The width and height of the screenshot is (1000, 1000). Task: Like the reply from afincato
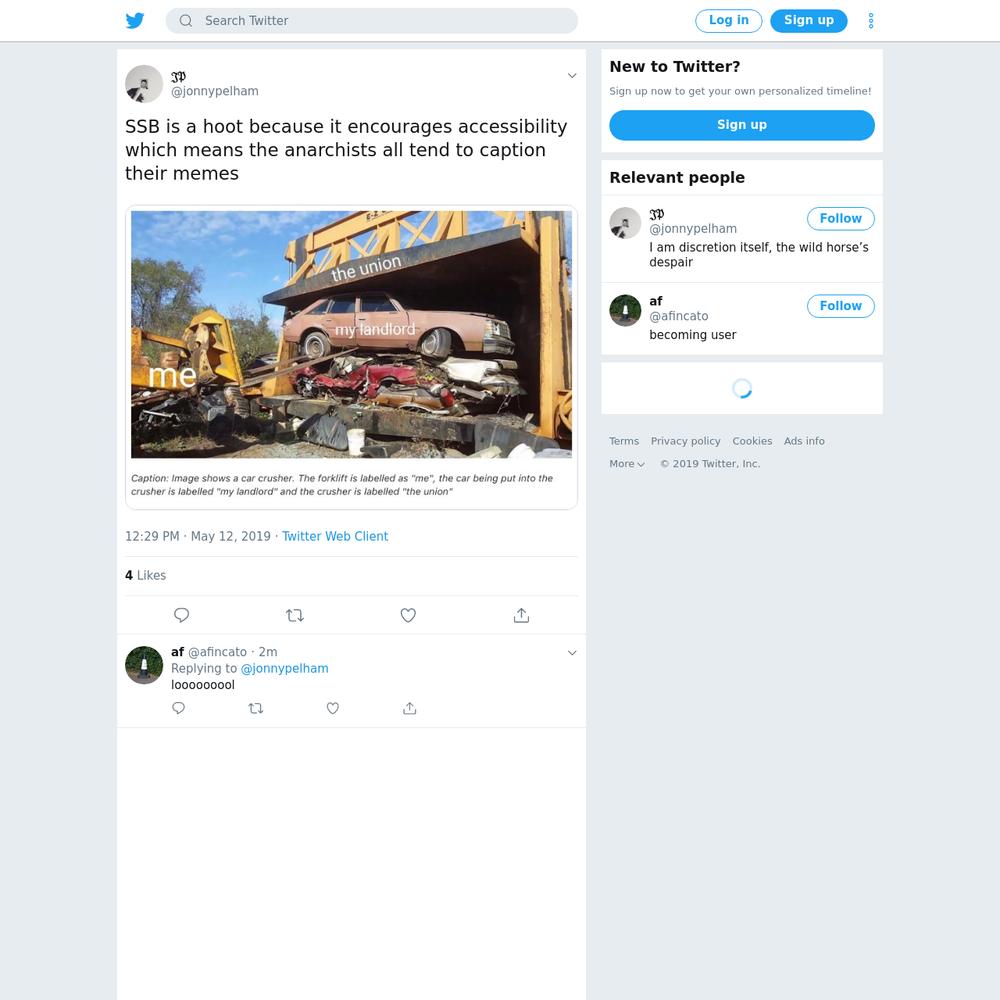[x=333, y=709]
